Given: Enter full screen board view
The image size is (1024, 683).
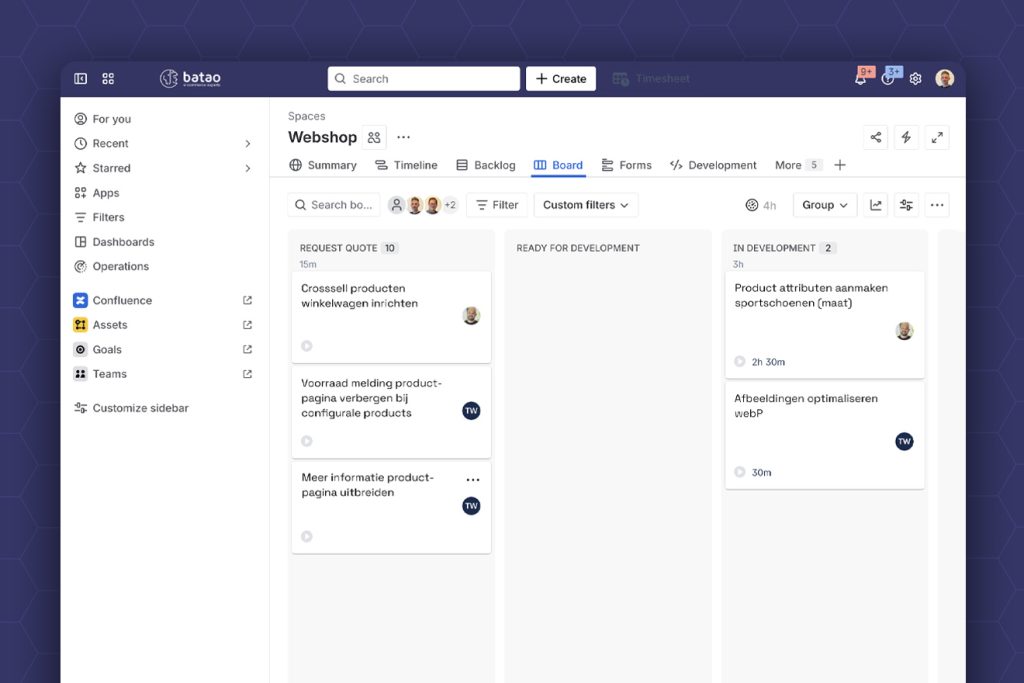Looking at the screenshot, I should (936, 138).
